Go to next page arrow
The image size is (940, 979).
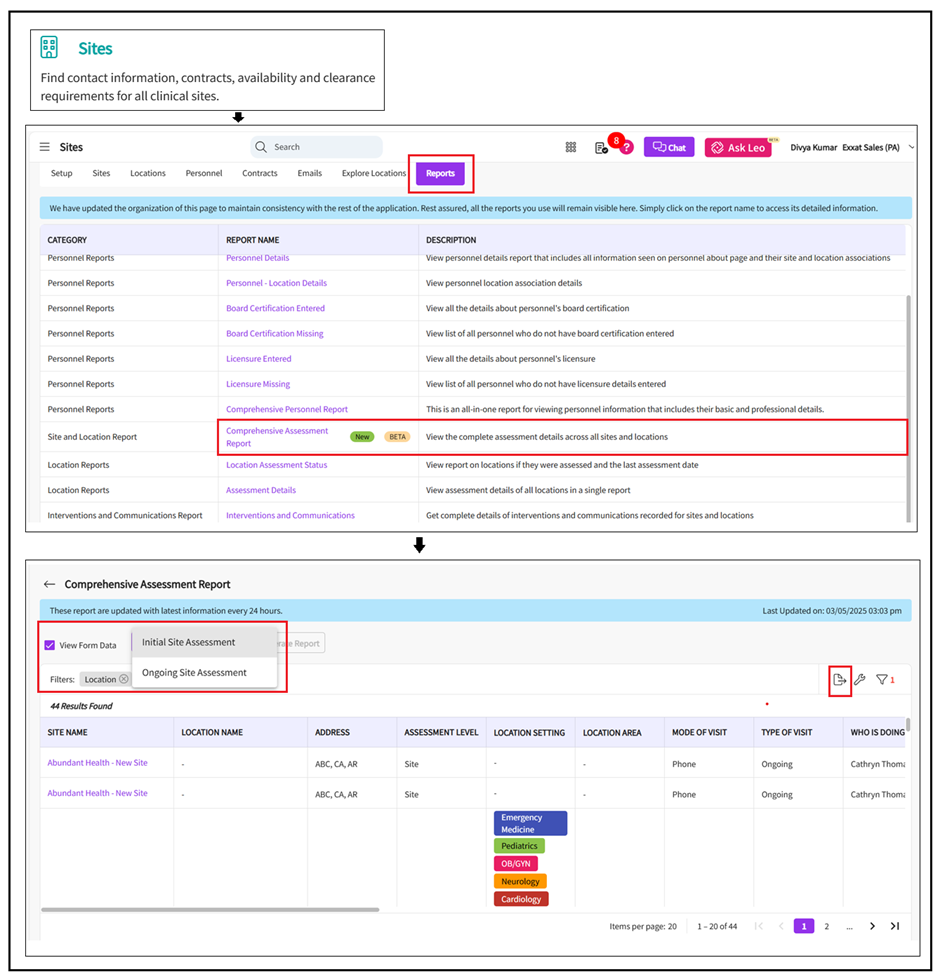872,926
